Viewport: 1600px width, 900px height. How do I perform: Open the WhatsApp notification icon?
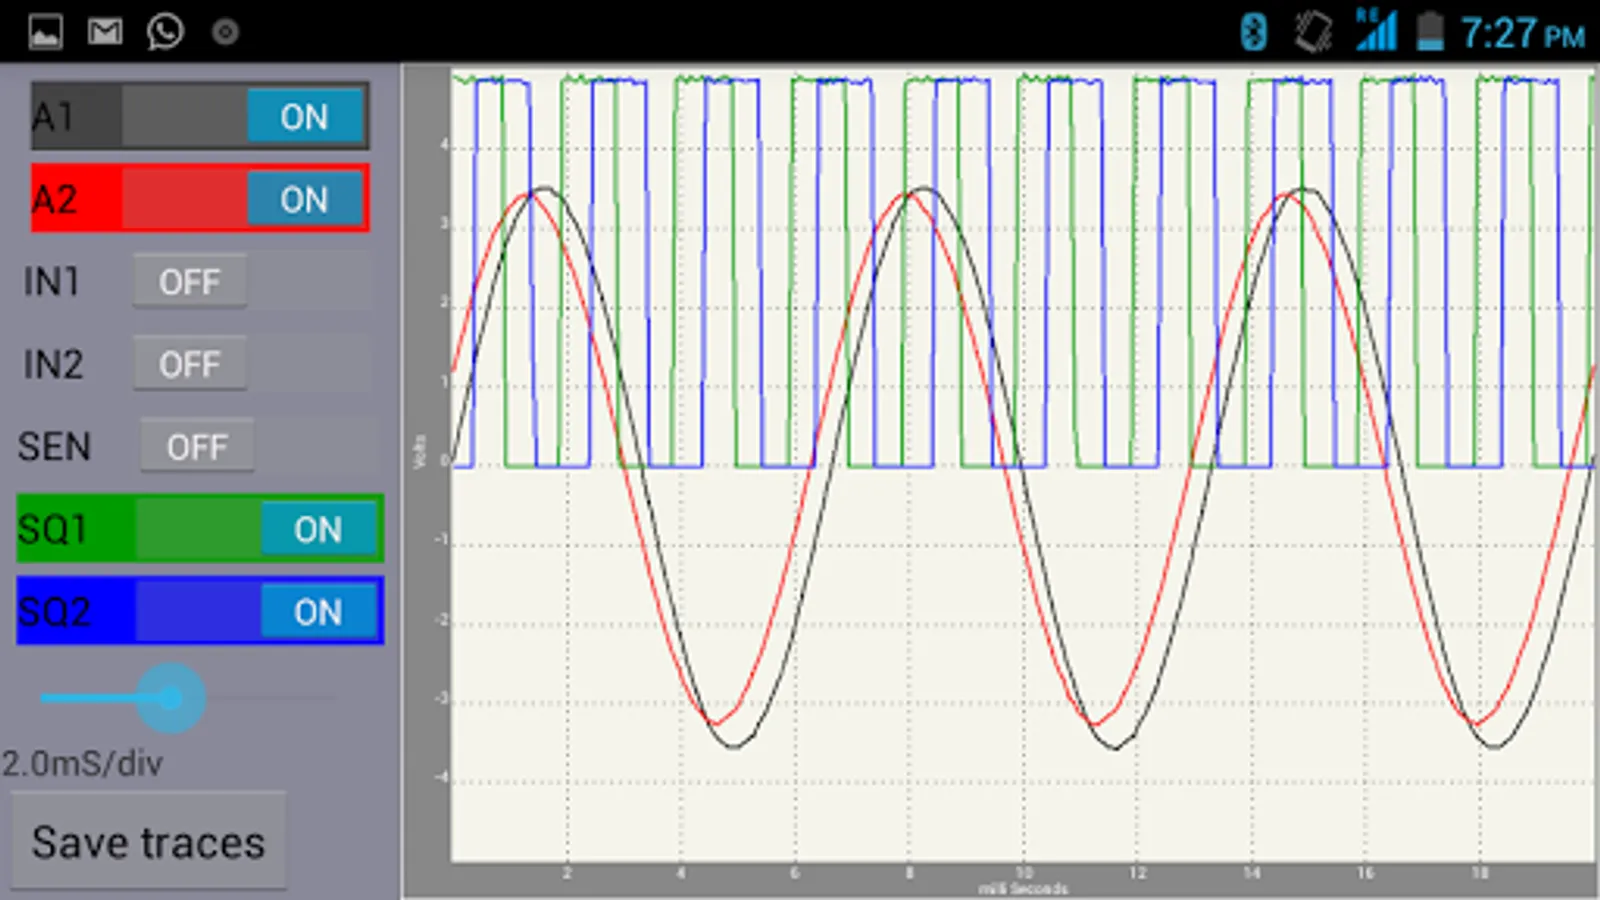165,32
